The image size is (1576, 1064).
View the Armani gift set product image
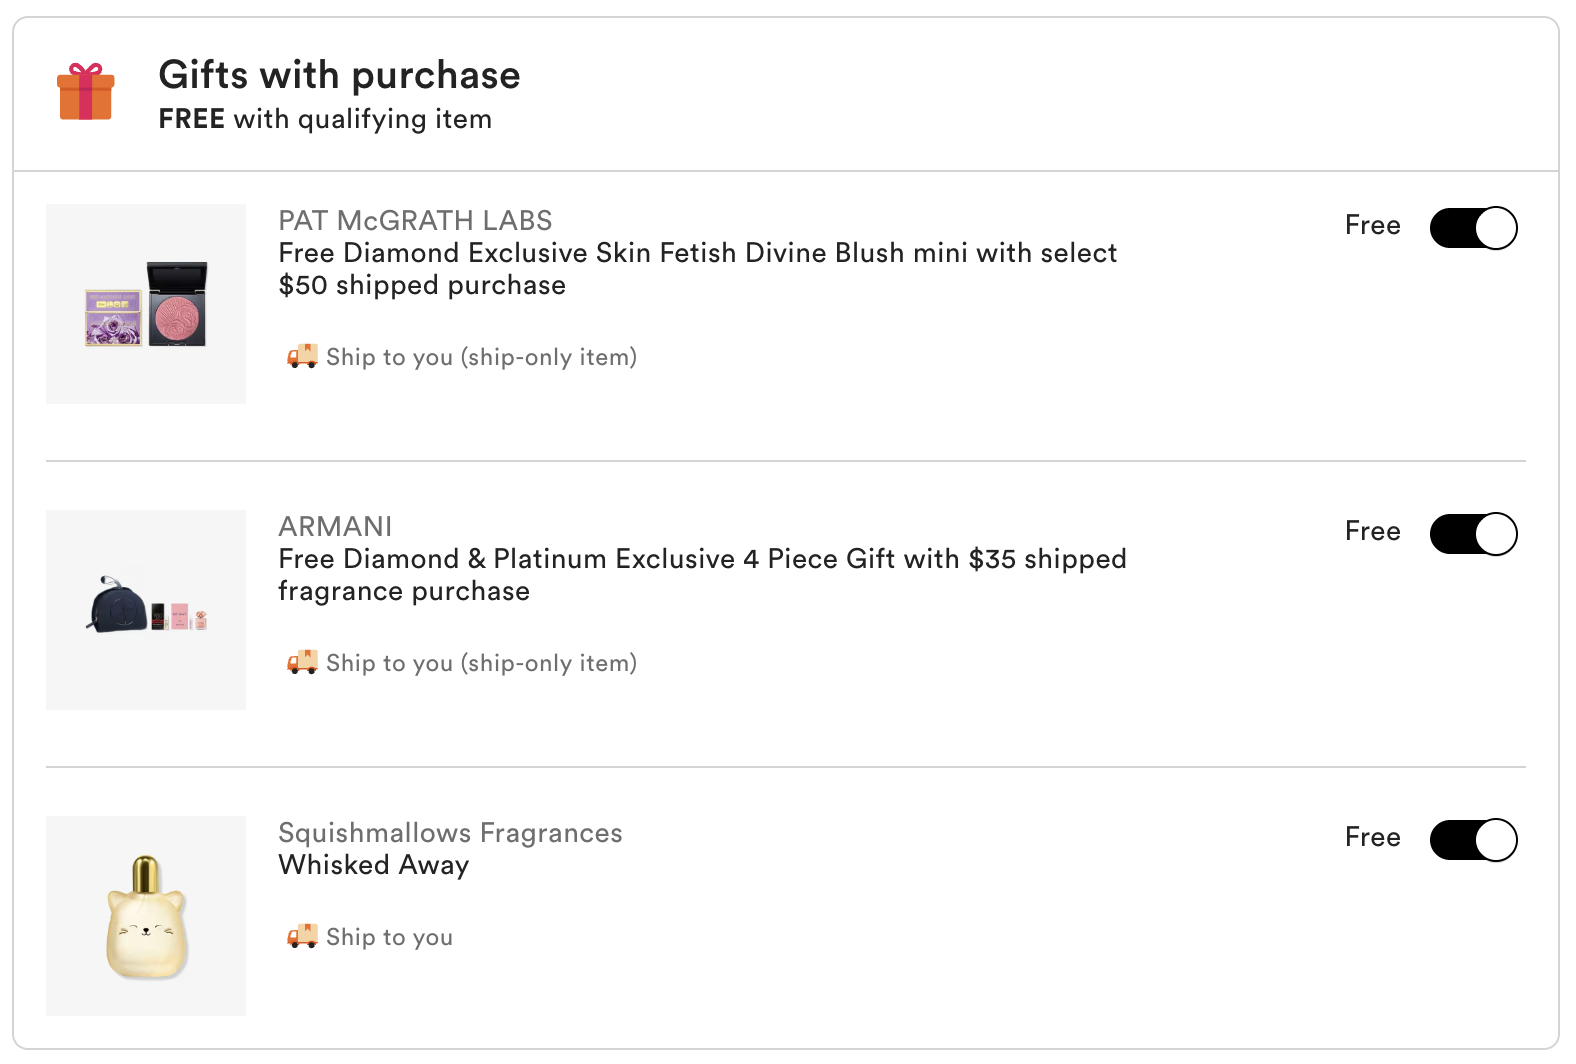coord(146,610)
